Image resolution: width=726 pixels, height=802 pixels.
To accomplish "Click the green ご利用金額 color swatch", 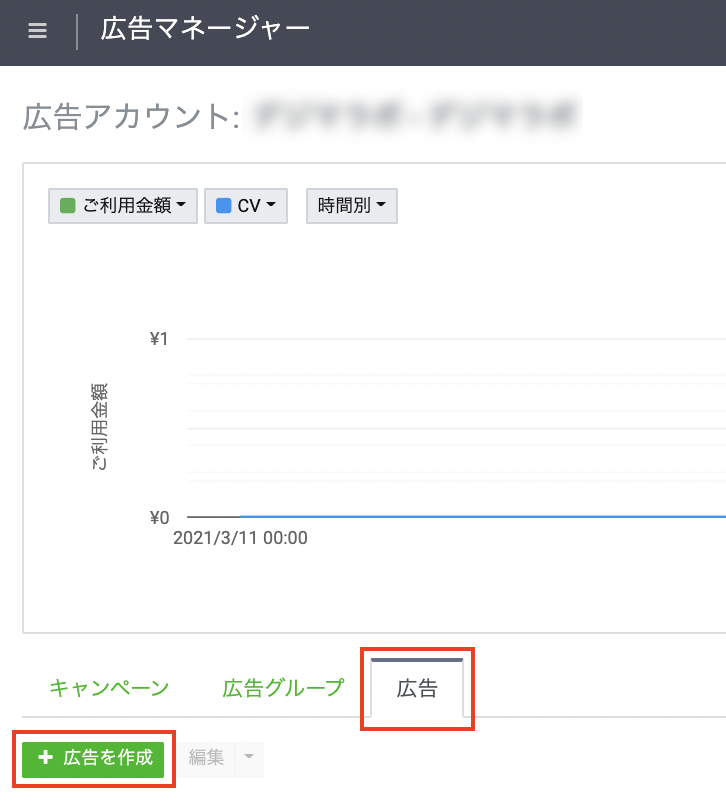I will [68, 206].
